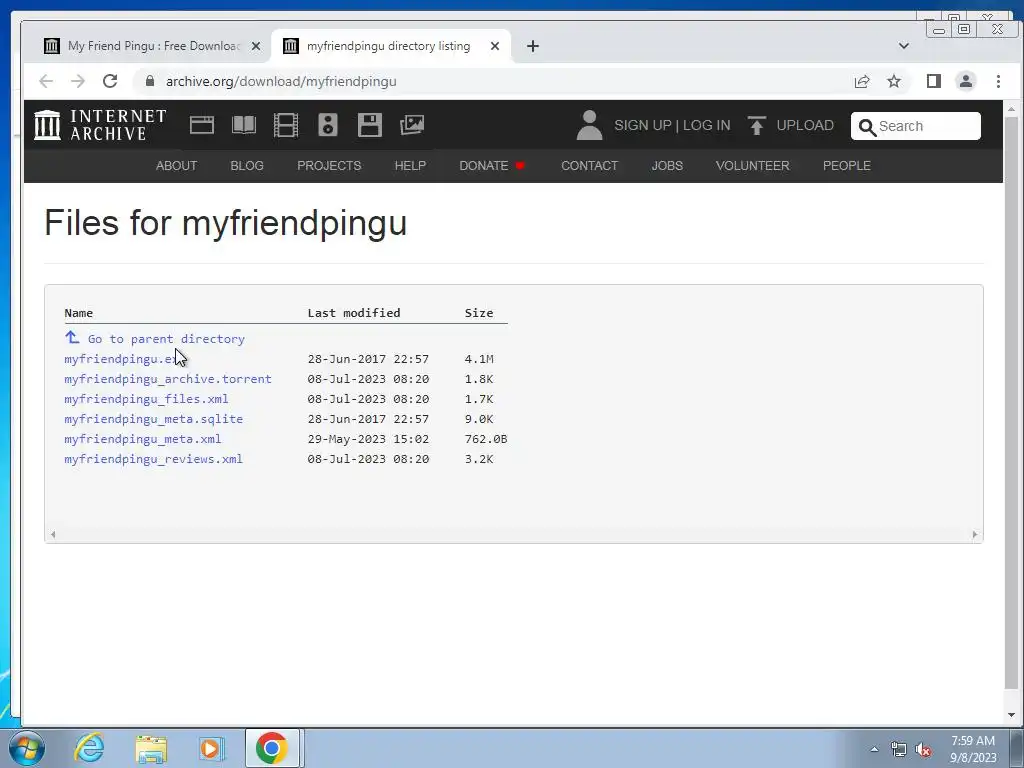Screen dimensions: 1024x768
Task: Open the Texts book icon
Action: 244,125
